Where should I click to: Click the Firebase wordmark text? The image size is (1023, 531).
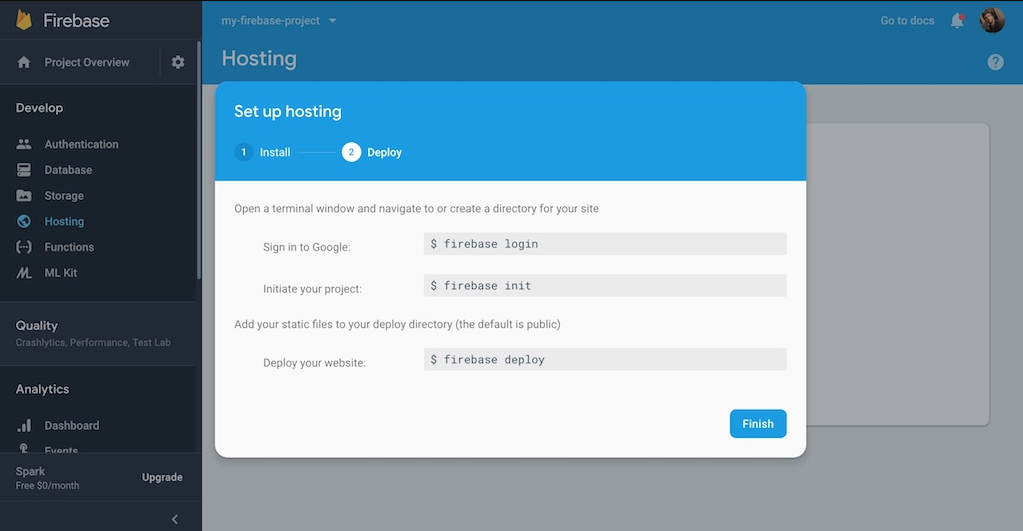(76, 21)
